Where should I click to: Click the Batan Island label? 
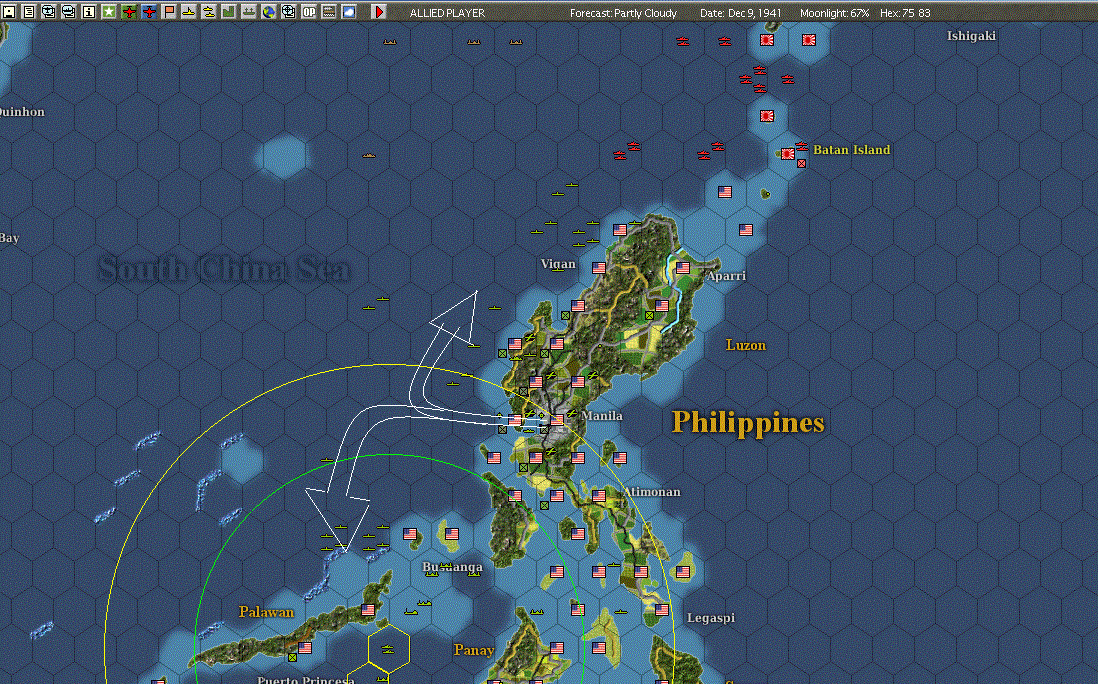pyautogui.click(x=852, y=150)
